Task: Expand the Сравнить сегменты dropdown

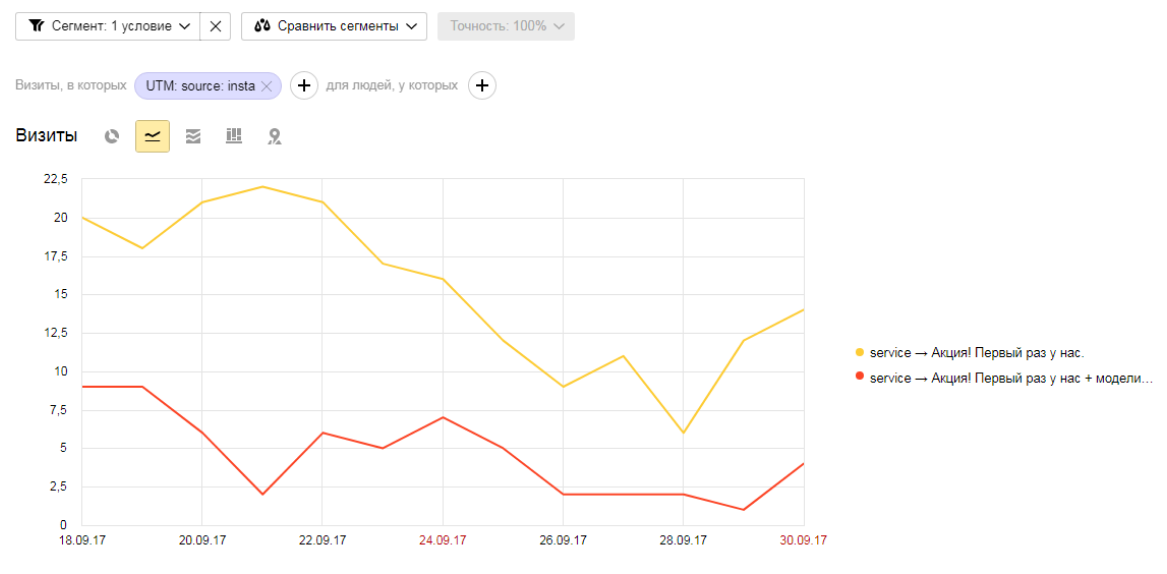Action: 334,26
